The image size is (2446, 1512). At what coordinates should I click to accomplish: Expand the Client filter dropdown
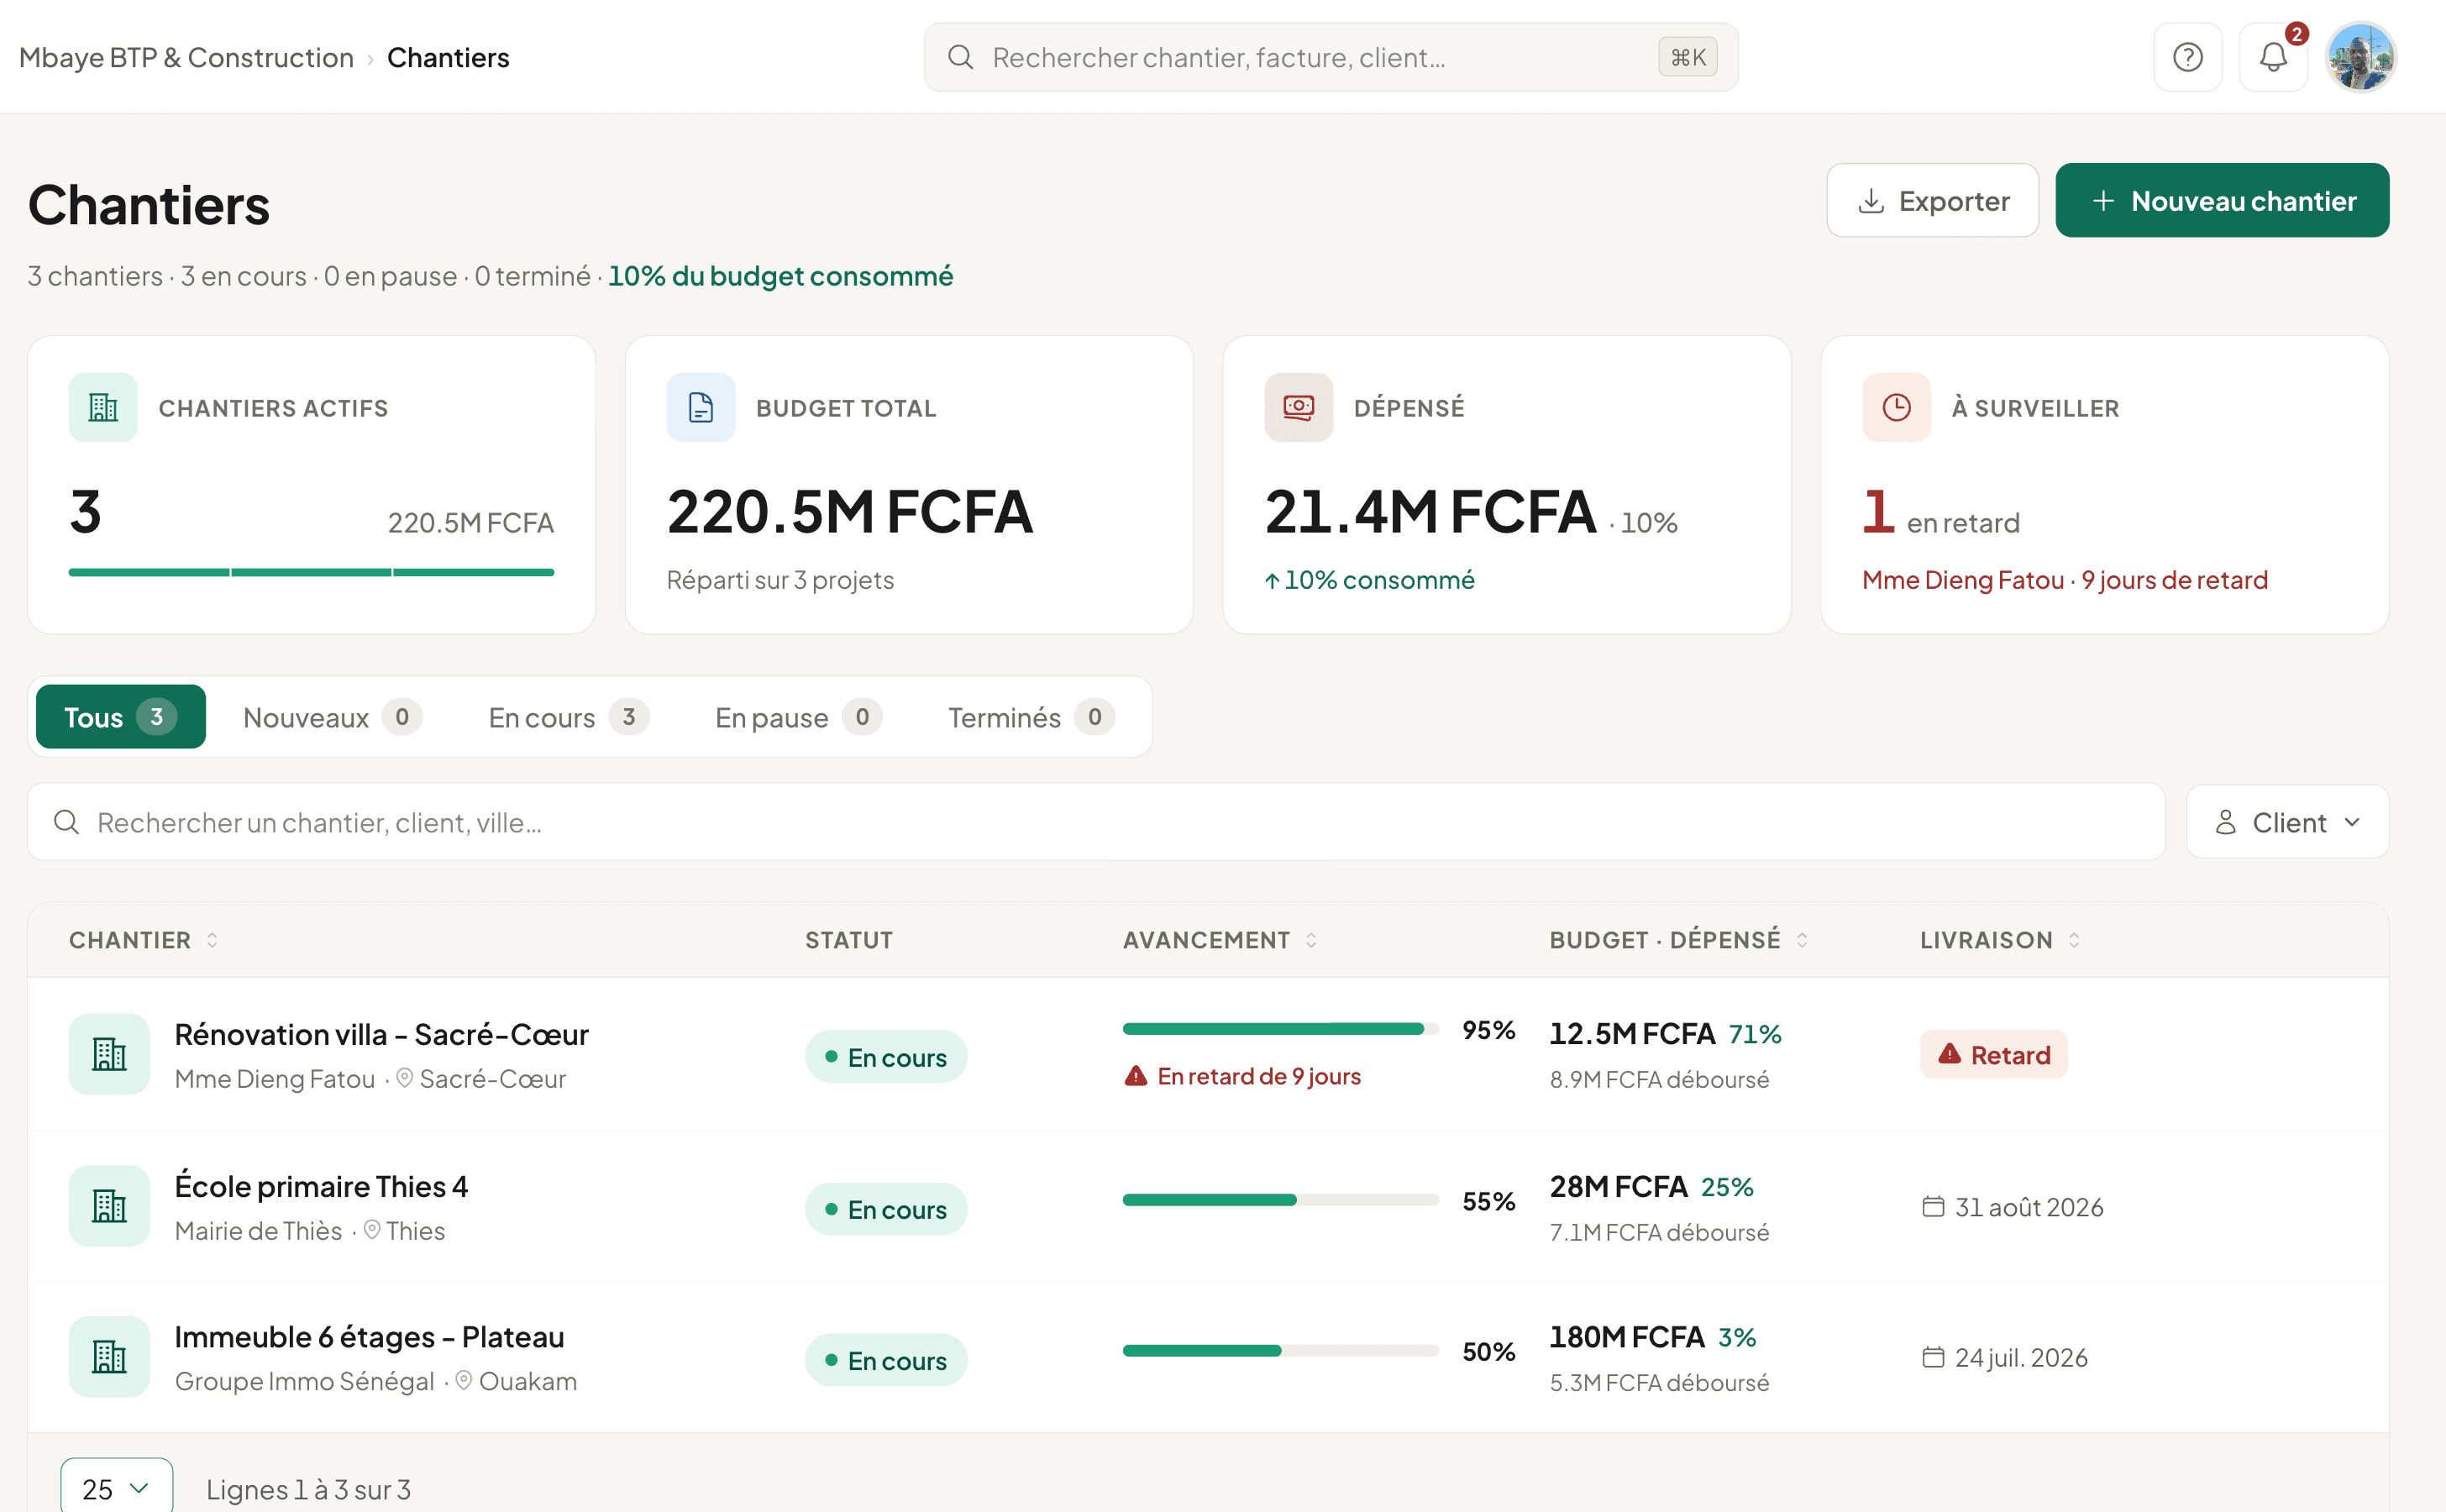(2287, 822)
